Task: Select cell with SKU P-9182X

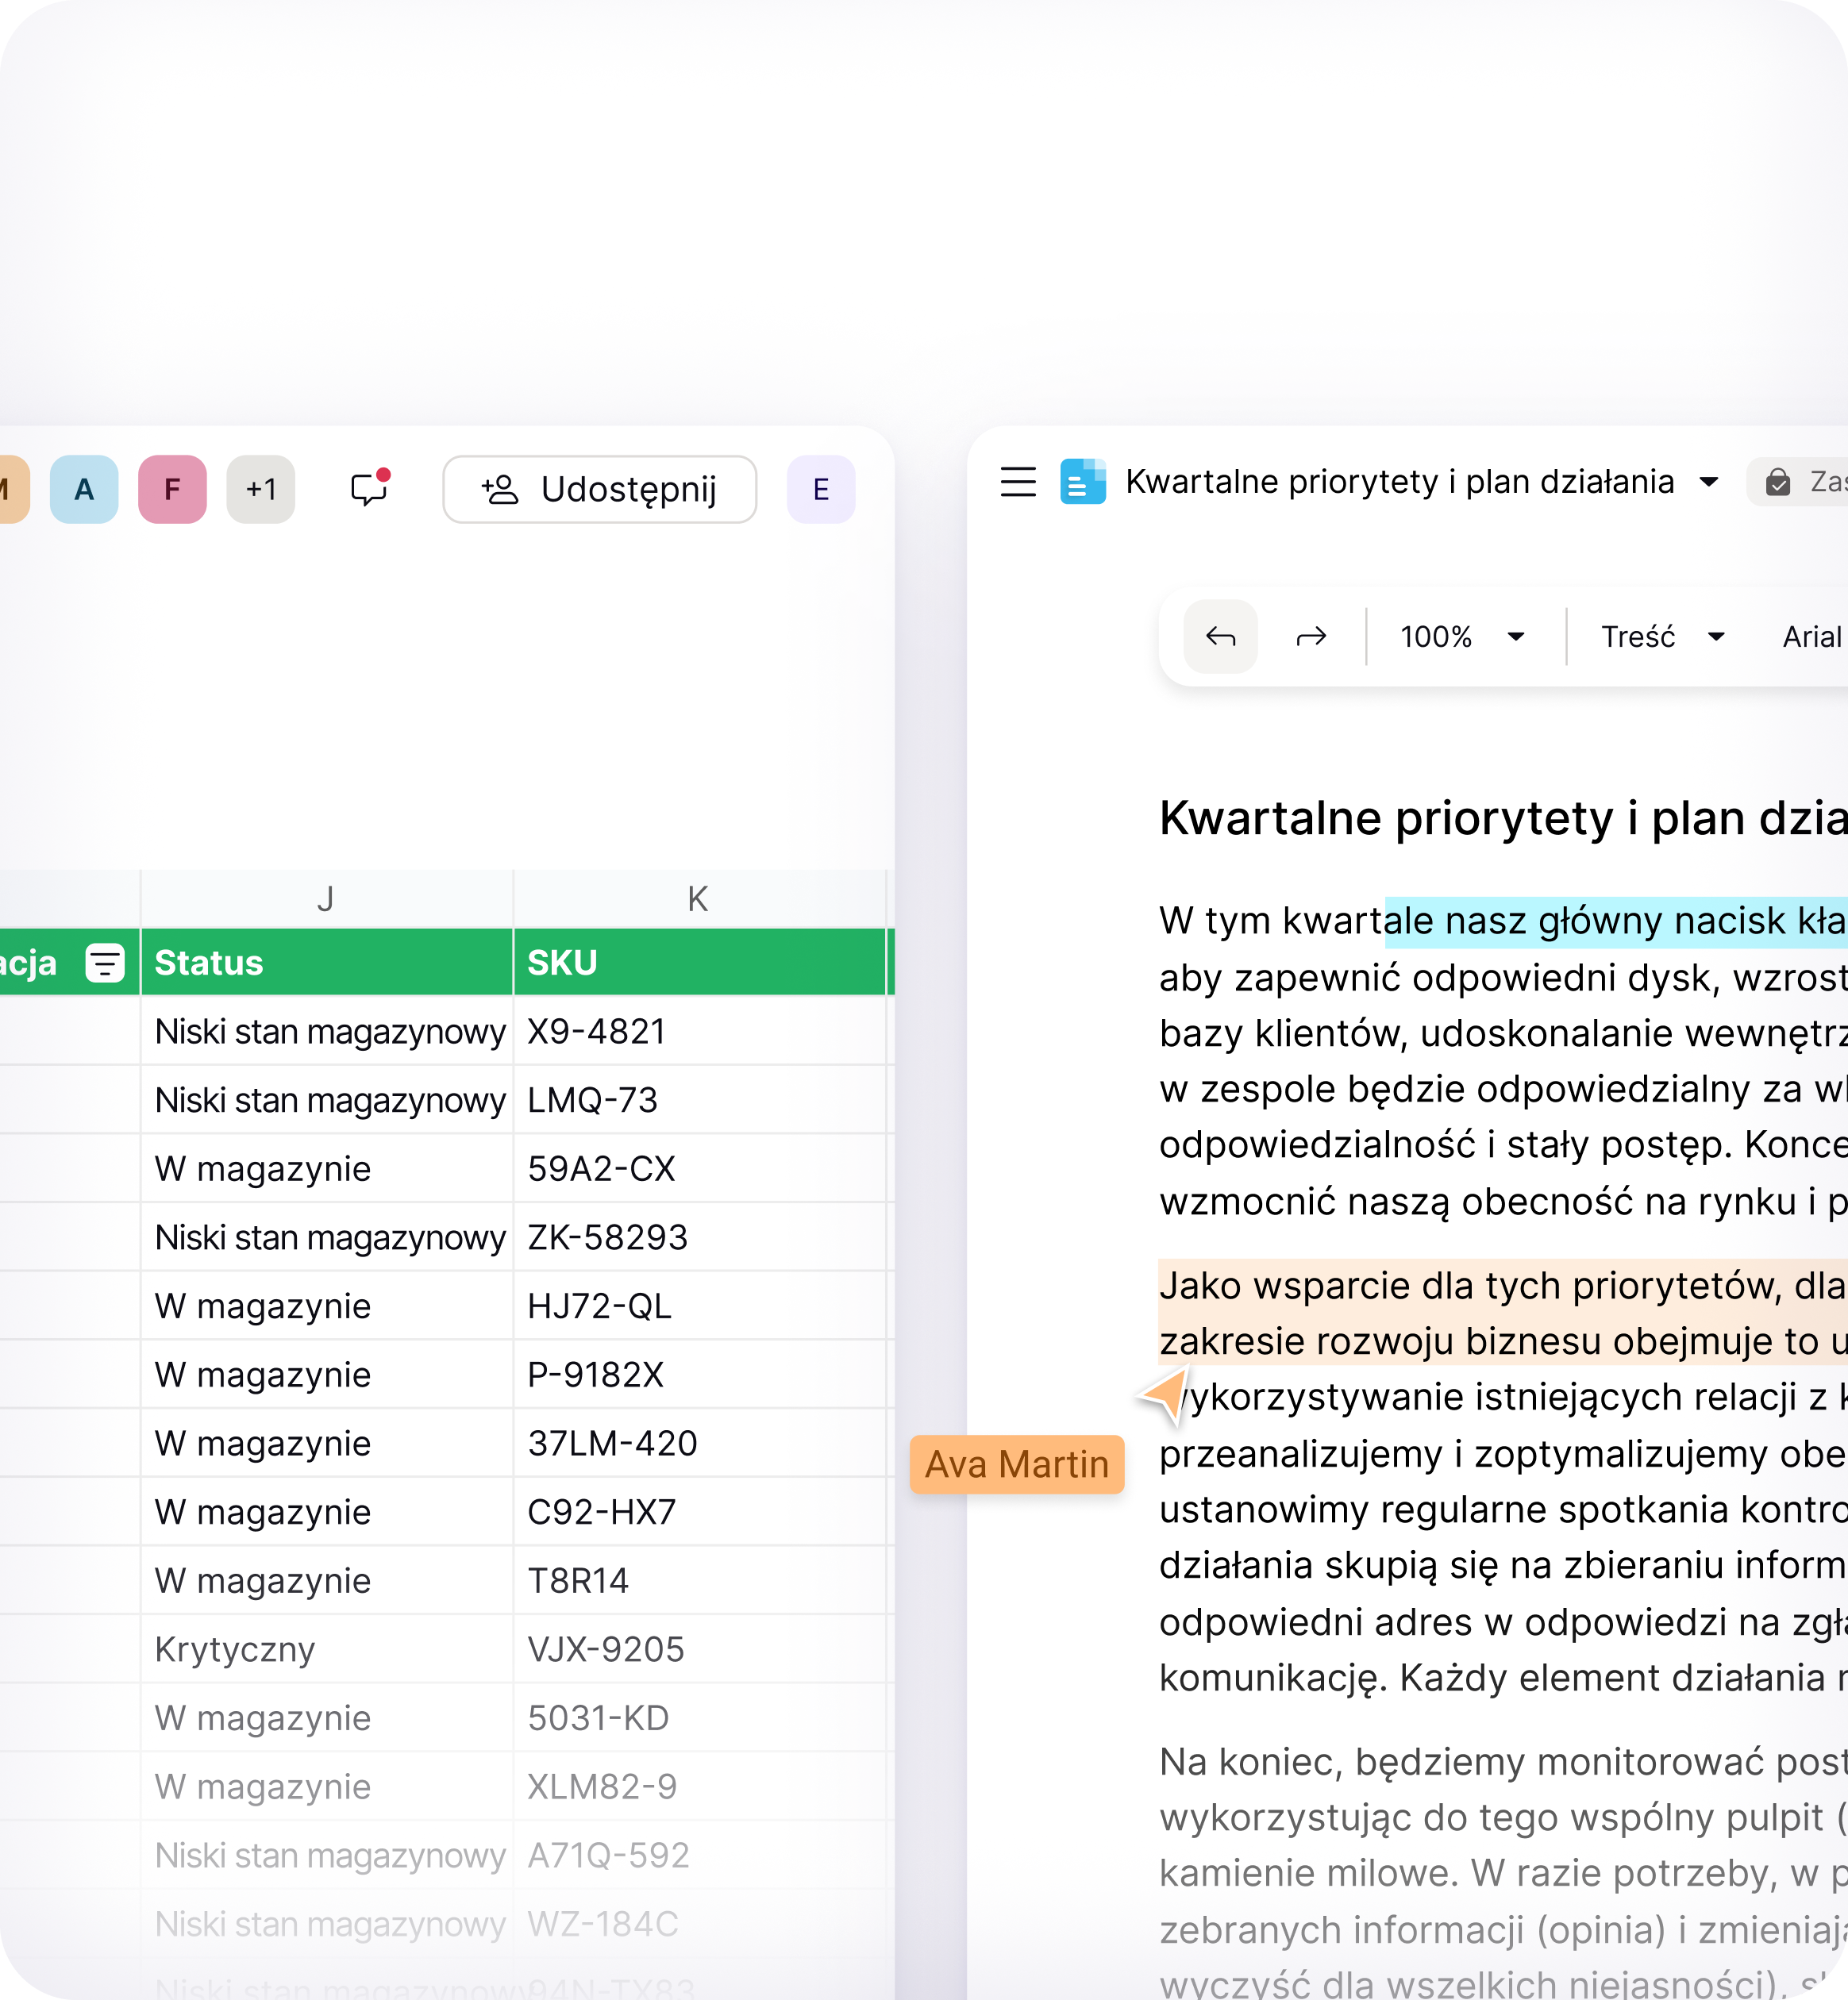Action: point(699,1374)
